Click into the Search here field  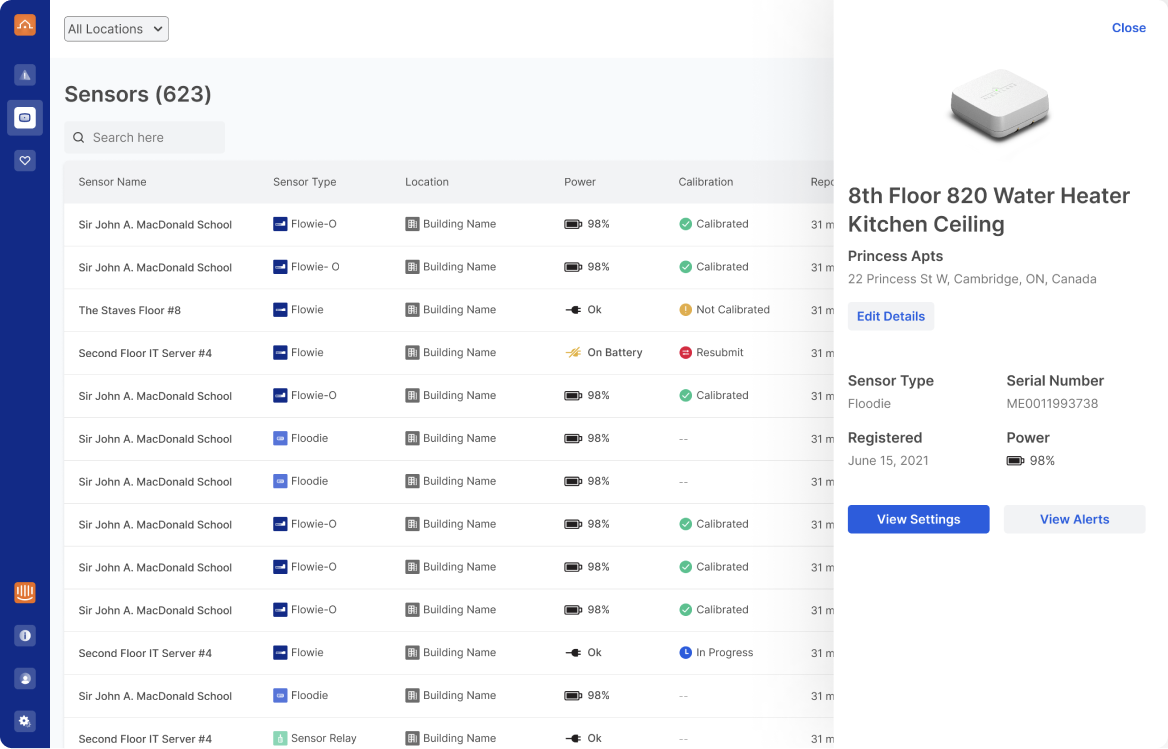[145, 138]
